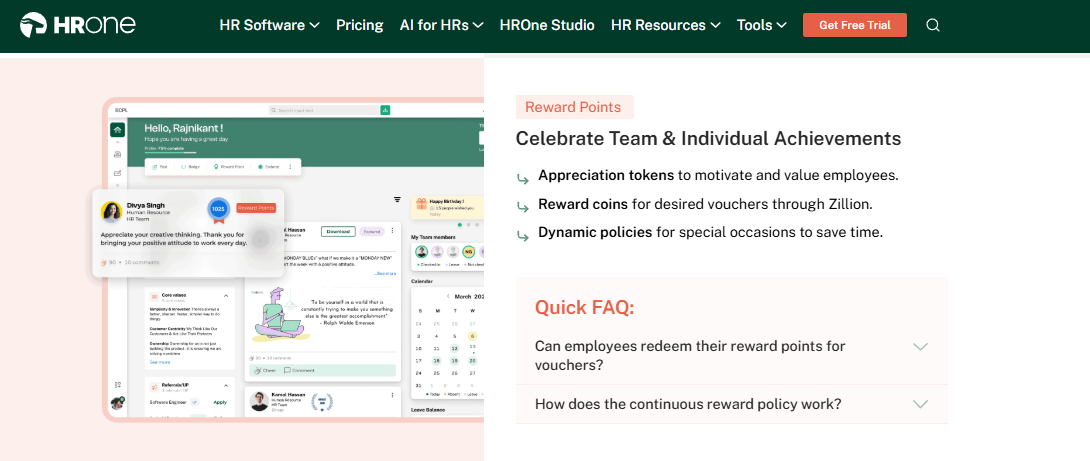The width and height of the screenshot is (1090, 461).
Task: Select March 6 on the calendar
Action: 473,336
